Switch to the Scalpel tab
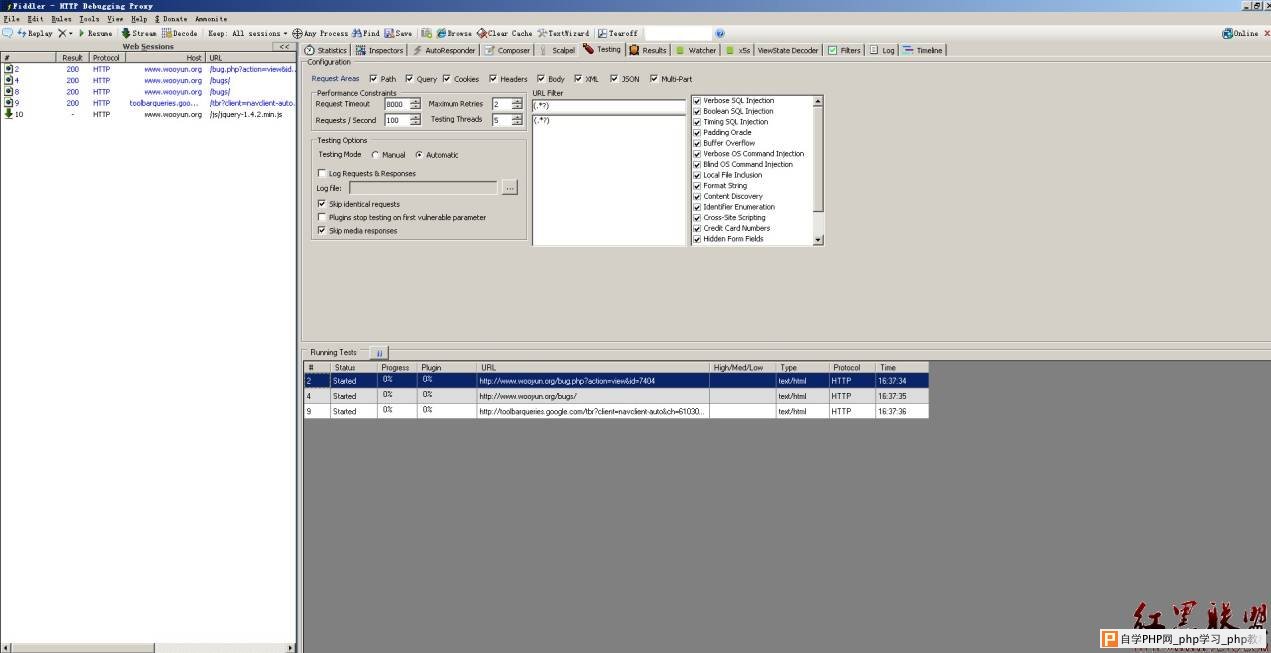1271x653 pixels. 557,50
